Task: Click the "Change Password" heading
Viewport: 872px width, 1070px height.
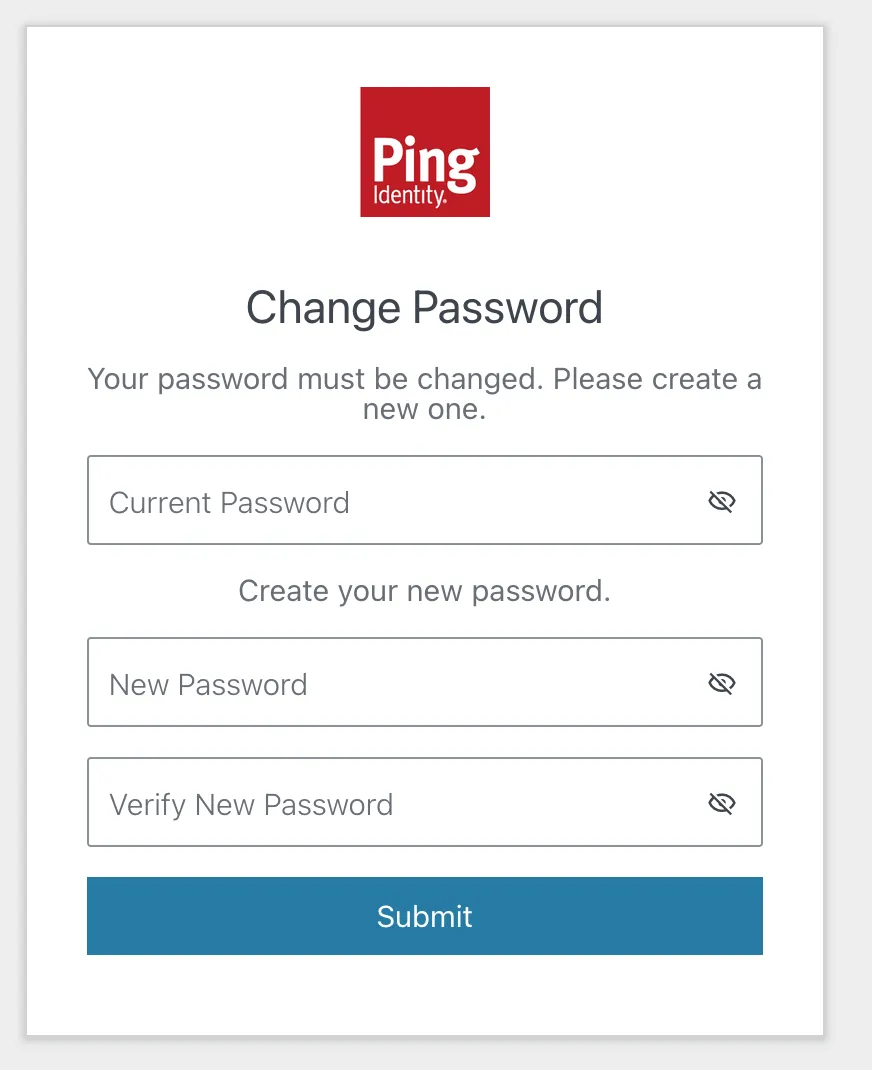Action: pyautogui.click(x=425, y=308)
